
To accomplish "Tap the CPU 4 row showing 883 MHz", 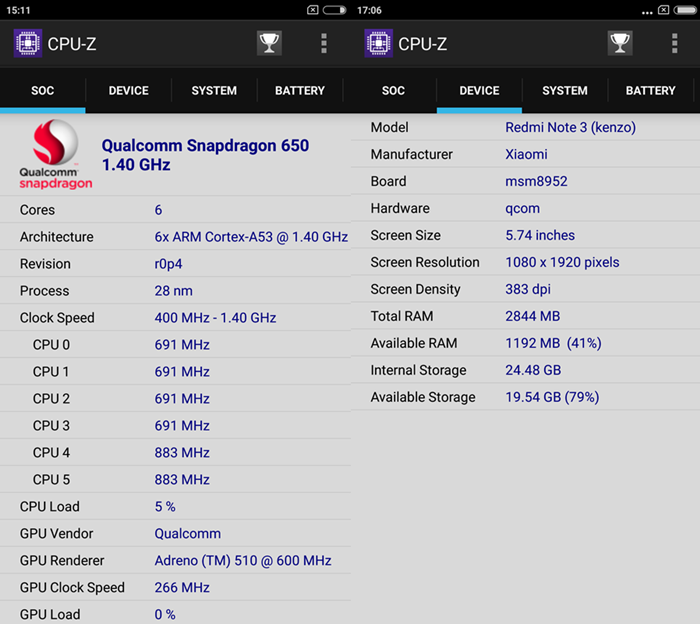I will pyautogui.click(x=175, y=452).
